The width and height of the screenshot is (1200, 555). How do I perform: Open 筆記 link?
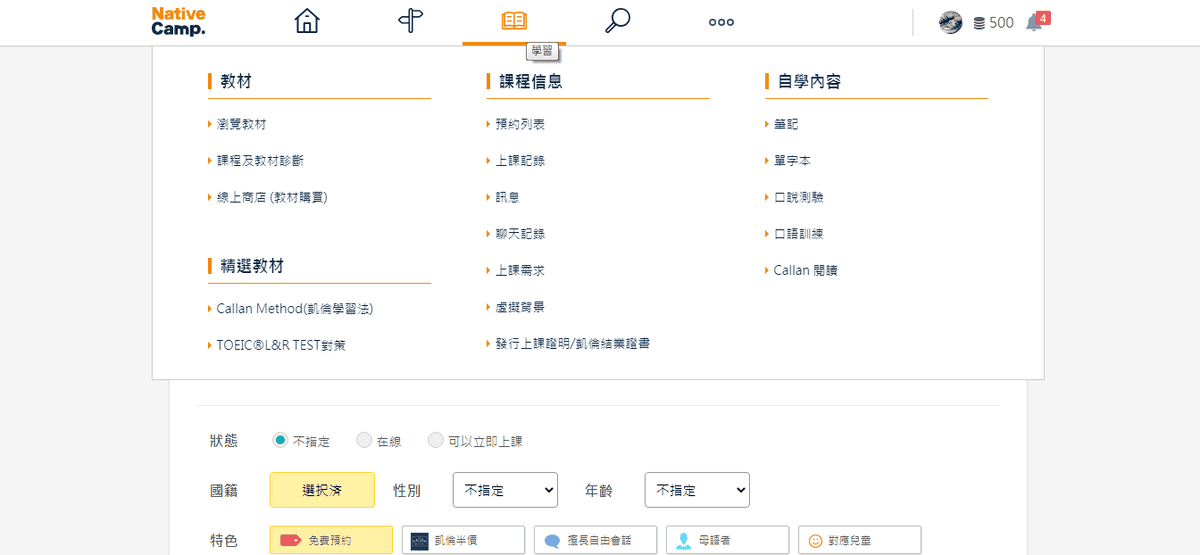click(x=786, y=124)
